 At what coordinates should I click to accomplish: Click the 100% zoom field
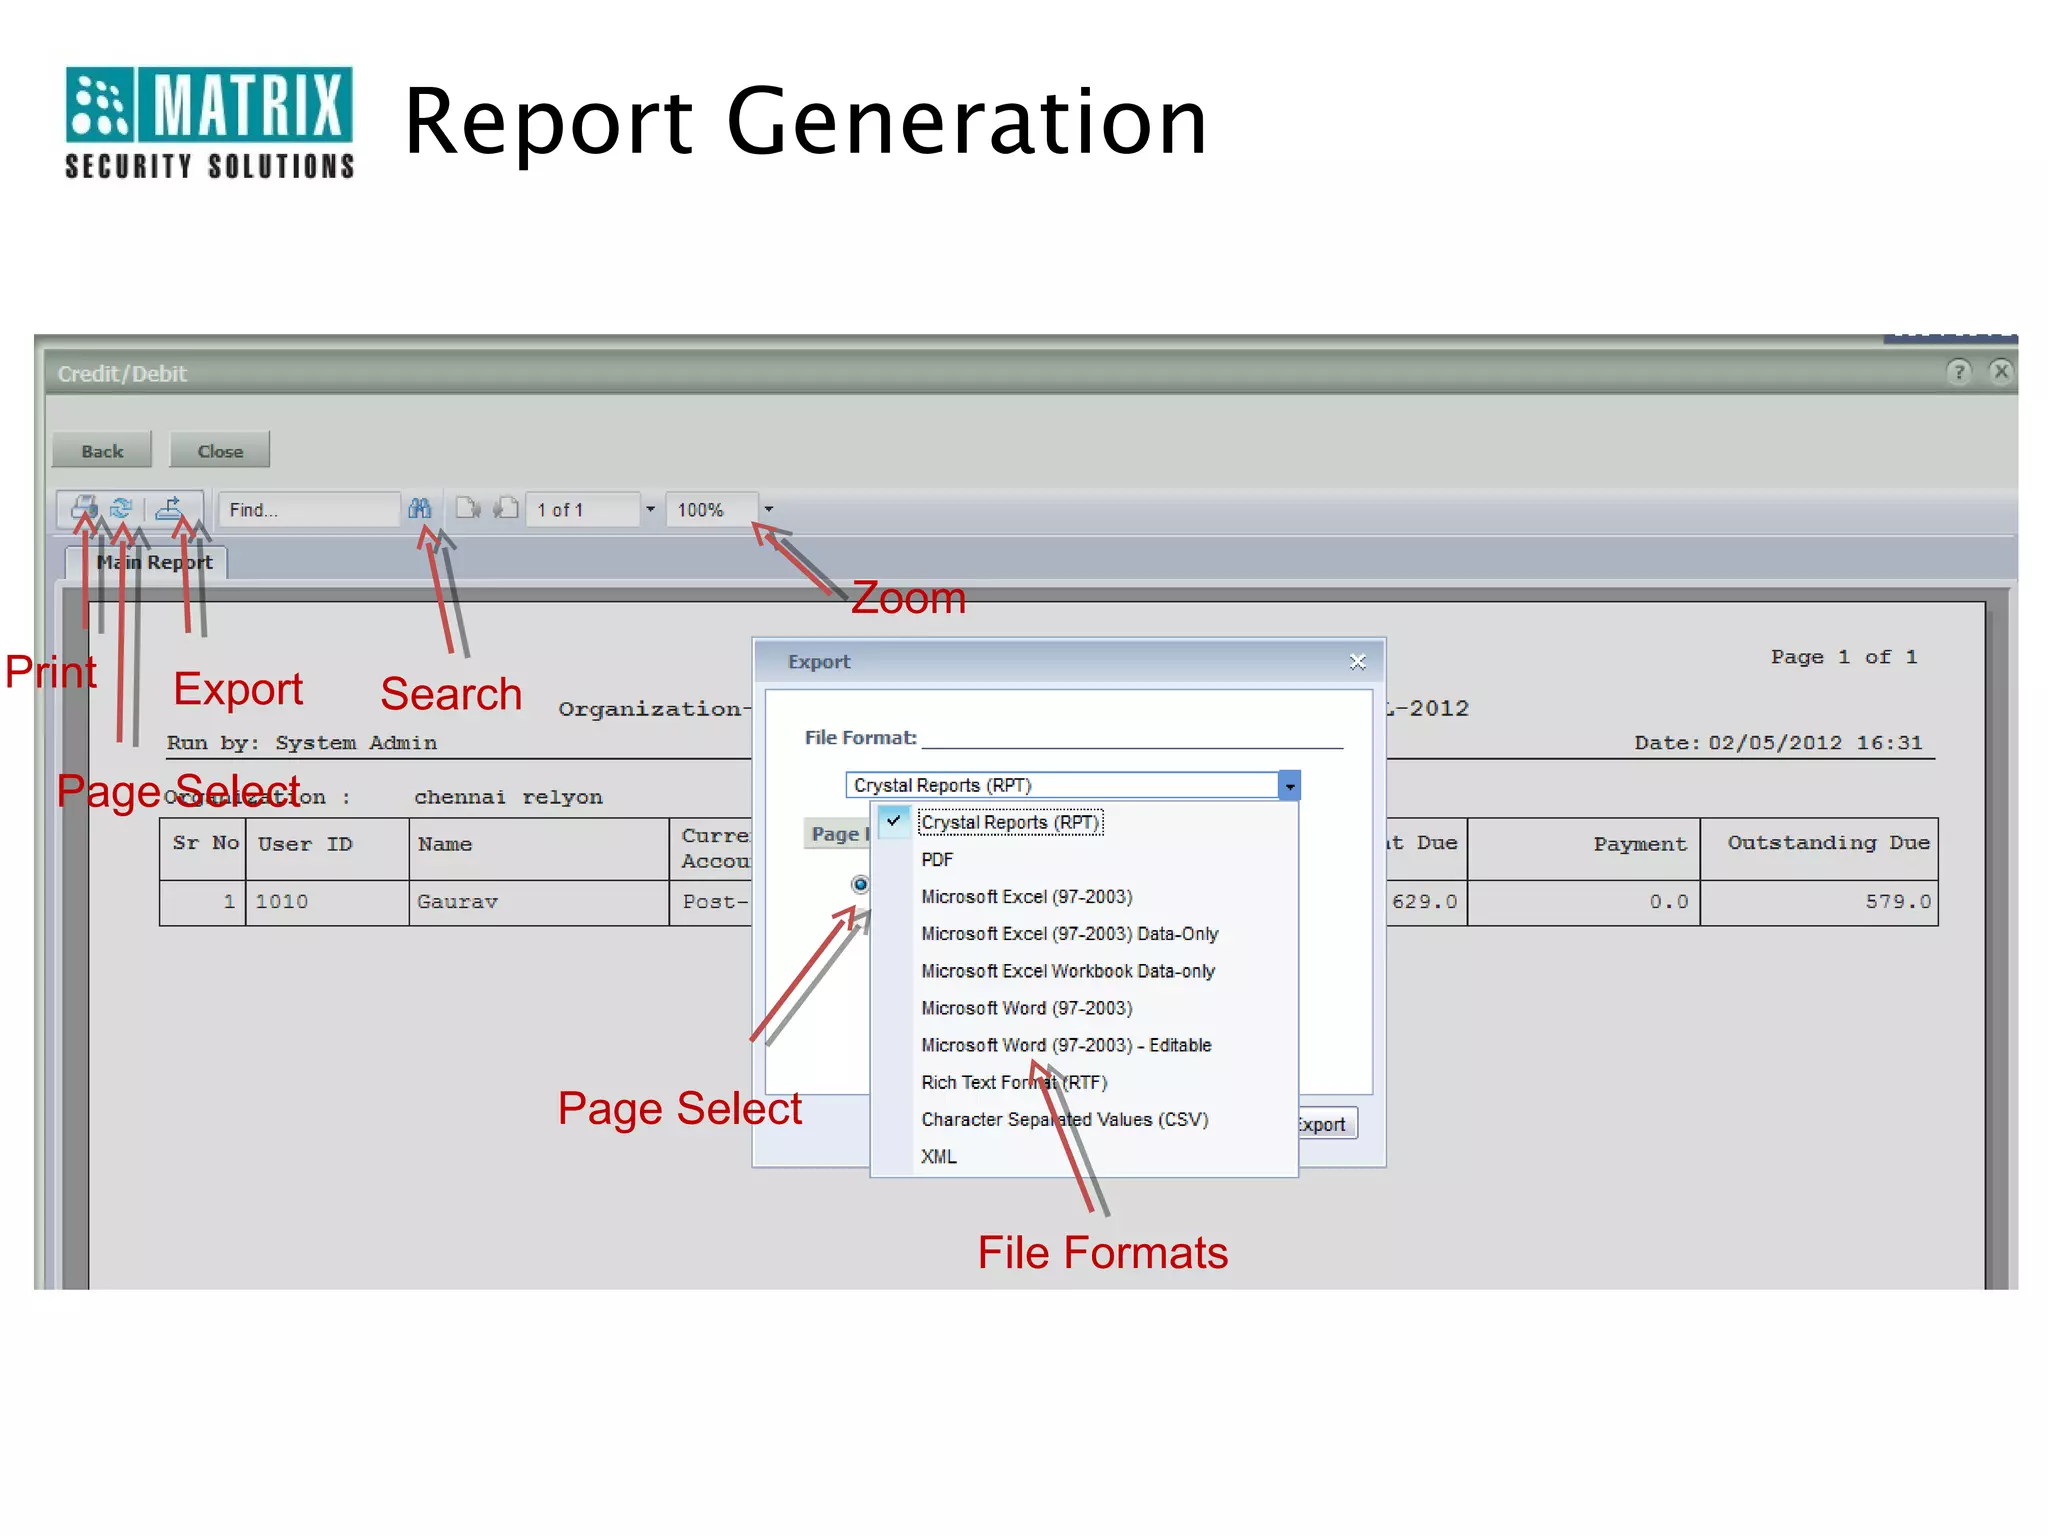pos(713,510)
